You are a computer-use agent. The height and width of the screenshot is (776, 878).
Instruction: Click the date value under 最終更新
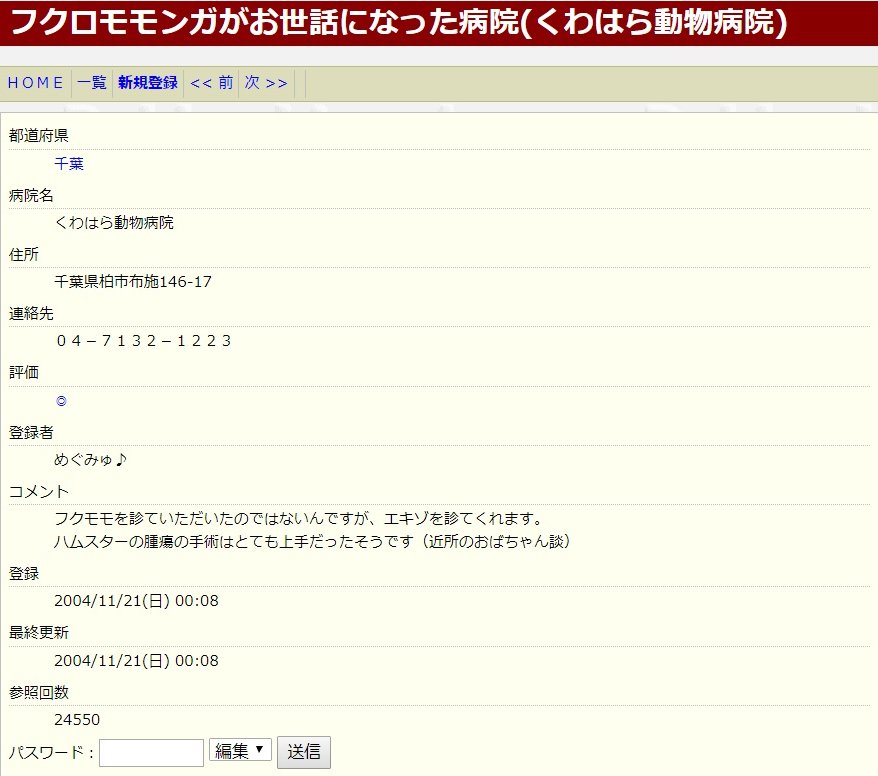coord(136,661)
